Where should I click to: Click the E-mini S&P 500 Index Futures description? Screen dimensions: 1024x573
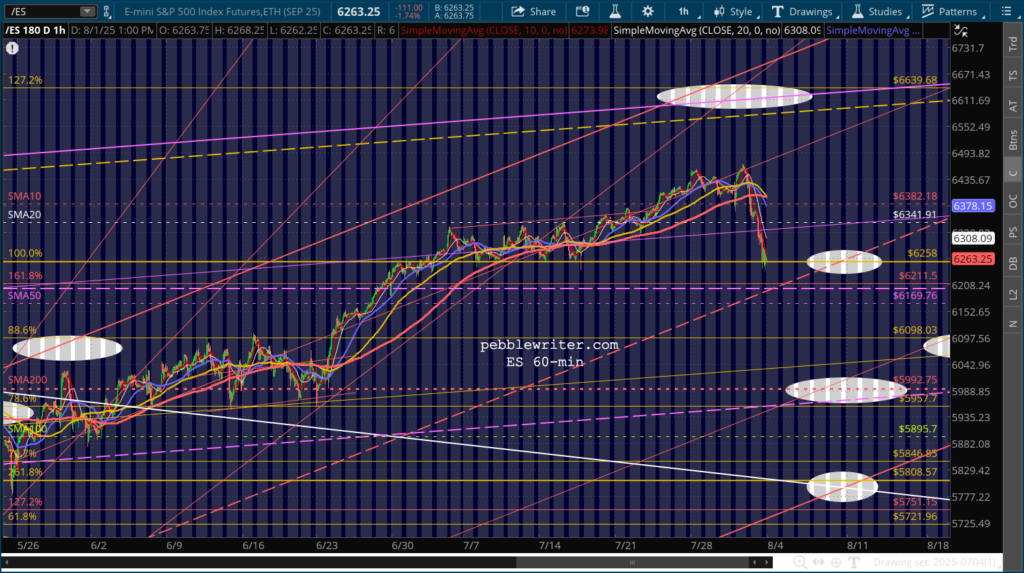(x=222, y=12)
